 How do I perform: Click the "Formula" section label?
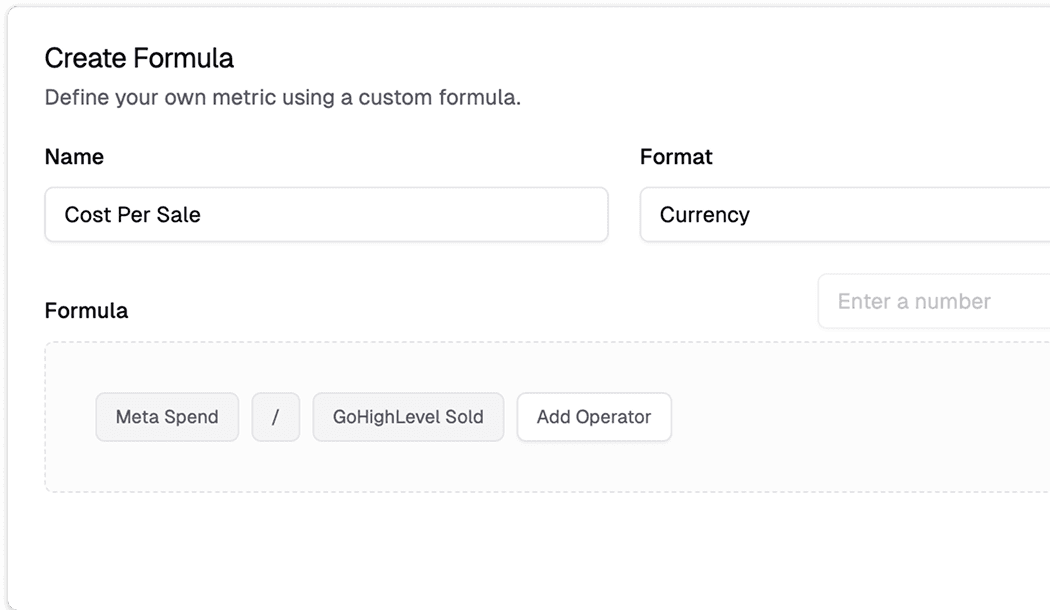pyautogui.click(x=86, y=311)
